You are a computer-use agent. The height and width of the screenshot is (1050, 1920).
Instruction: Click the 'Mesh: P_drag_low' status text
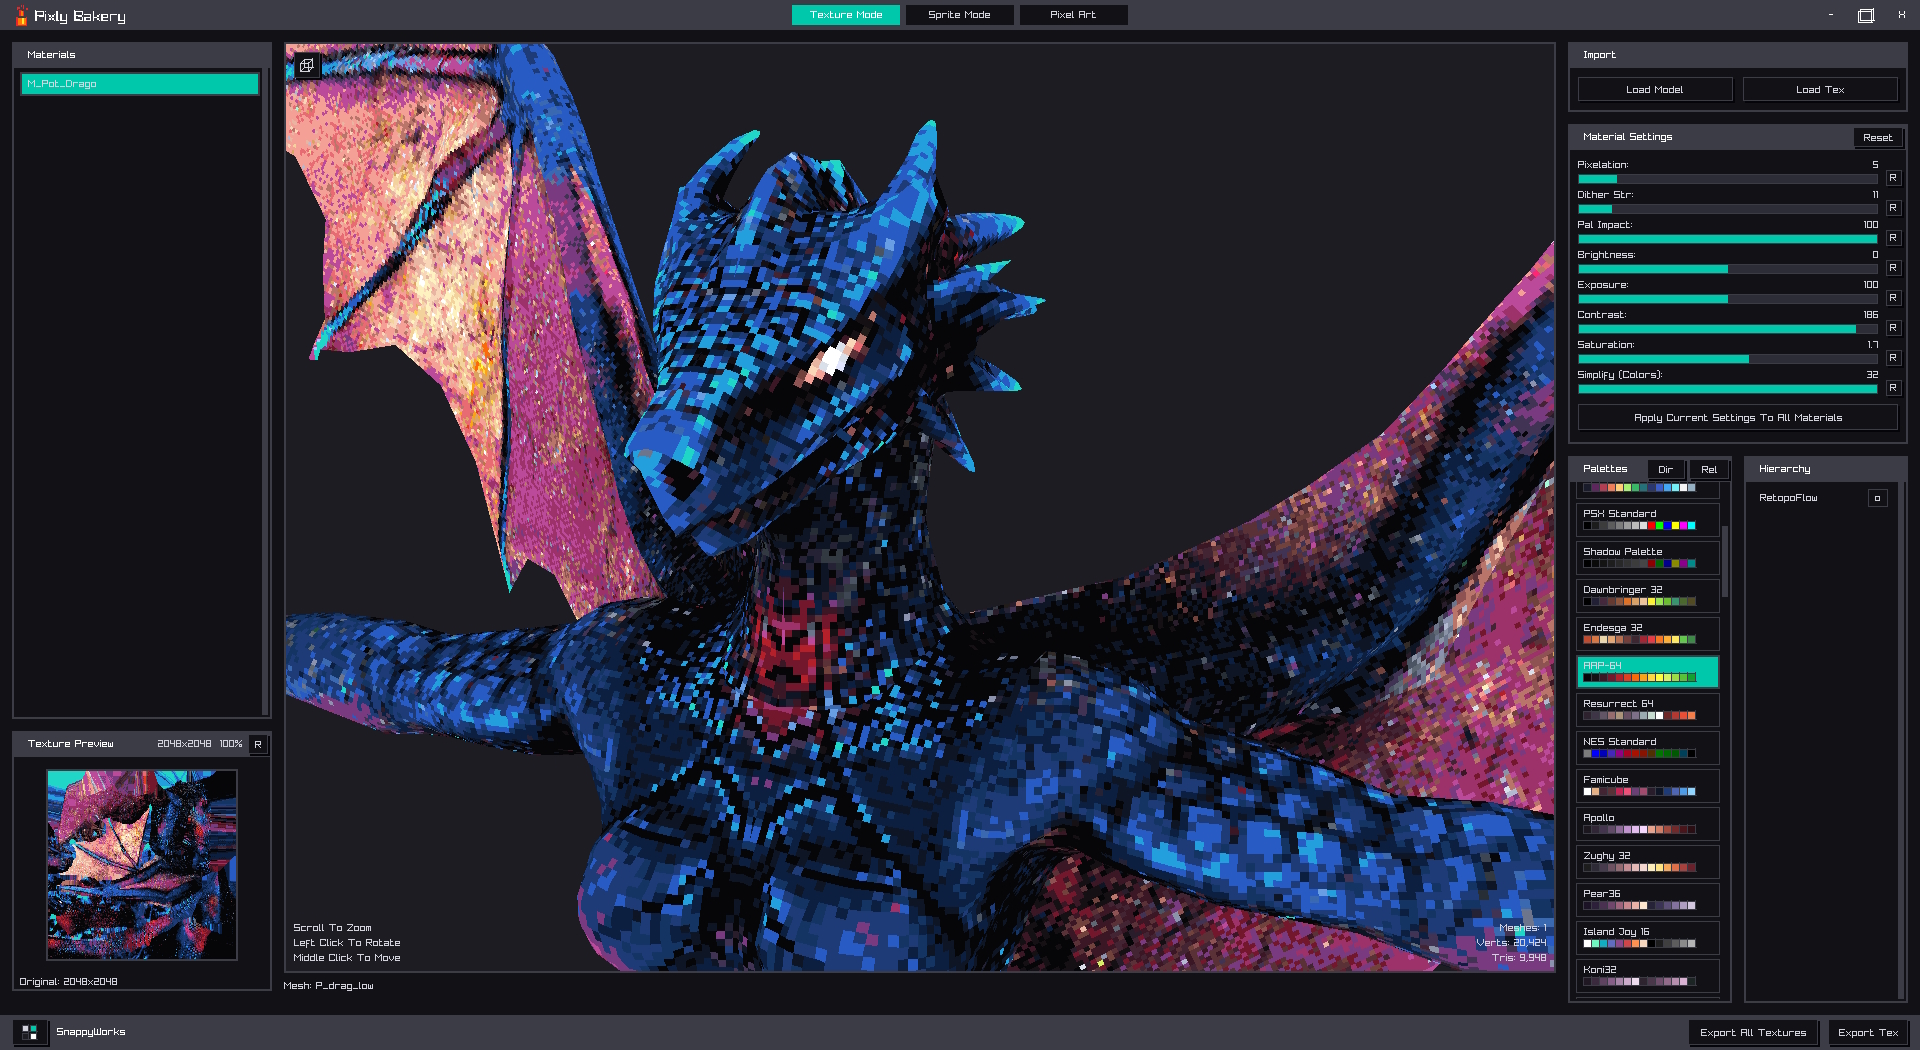(328, 986)
